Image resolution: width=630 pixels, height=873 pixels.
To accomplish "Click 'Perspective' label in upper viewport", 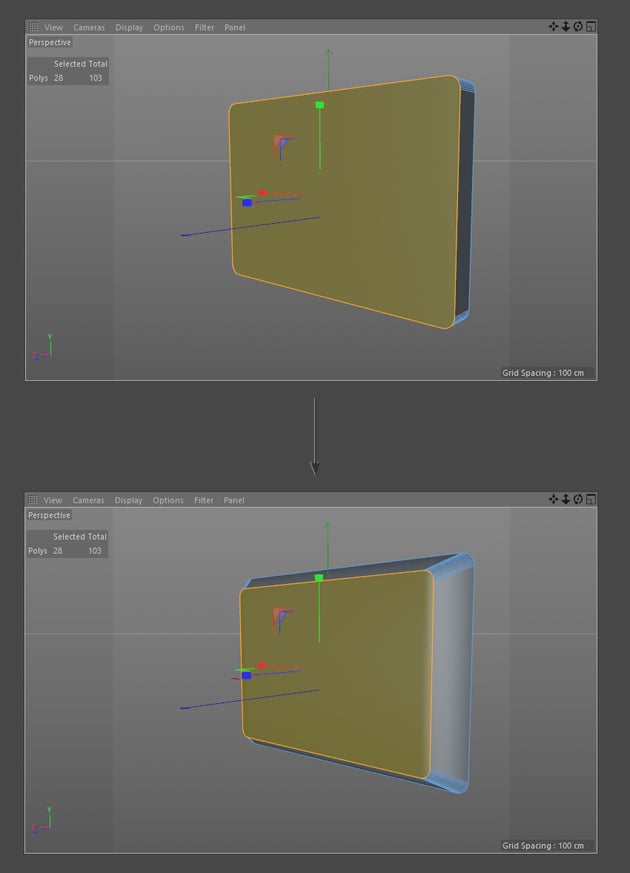I will point(50,42).
